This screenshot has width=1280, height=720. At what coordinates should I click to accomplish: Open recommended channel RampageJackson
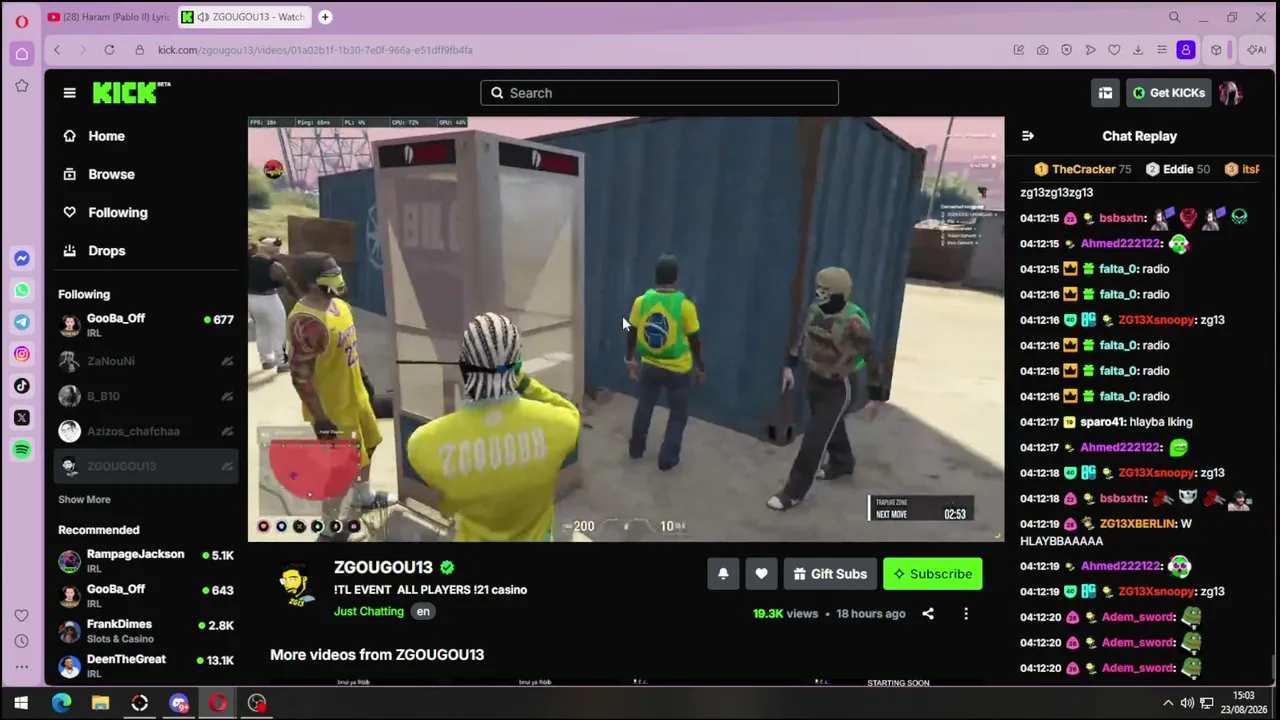click(146, 561)
